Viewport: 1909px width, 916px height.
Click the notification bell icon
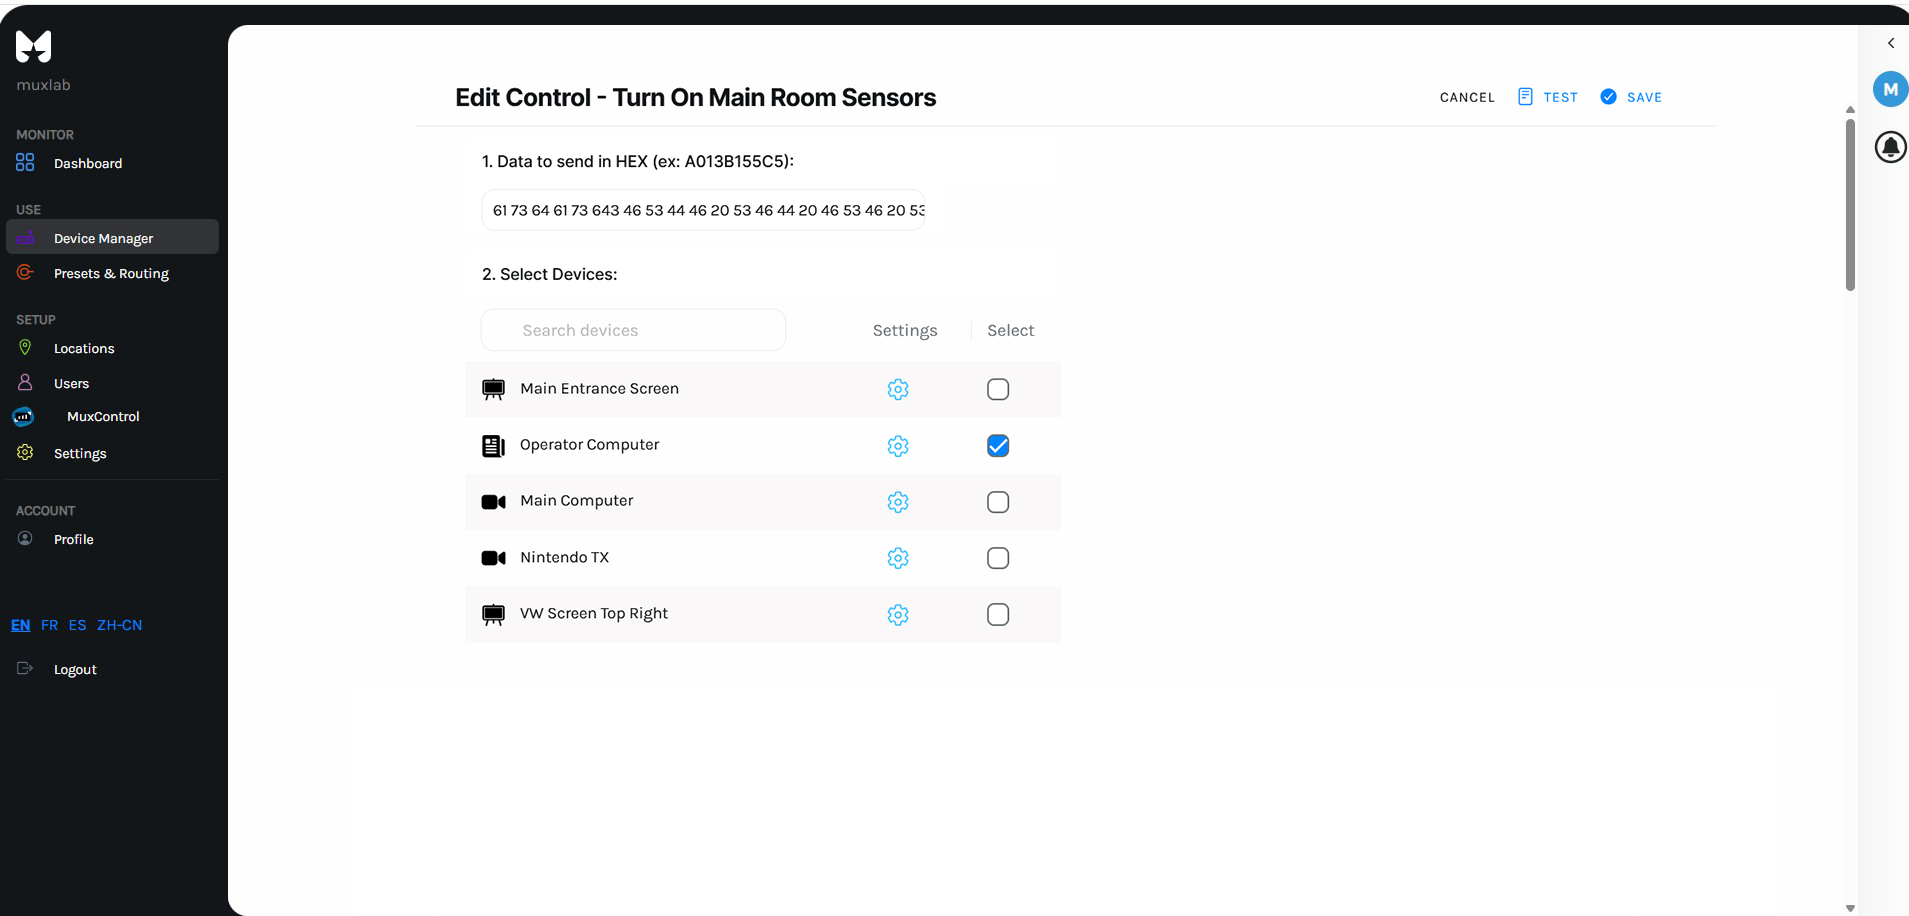pyautogui.click(x=1890, y=147)
